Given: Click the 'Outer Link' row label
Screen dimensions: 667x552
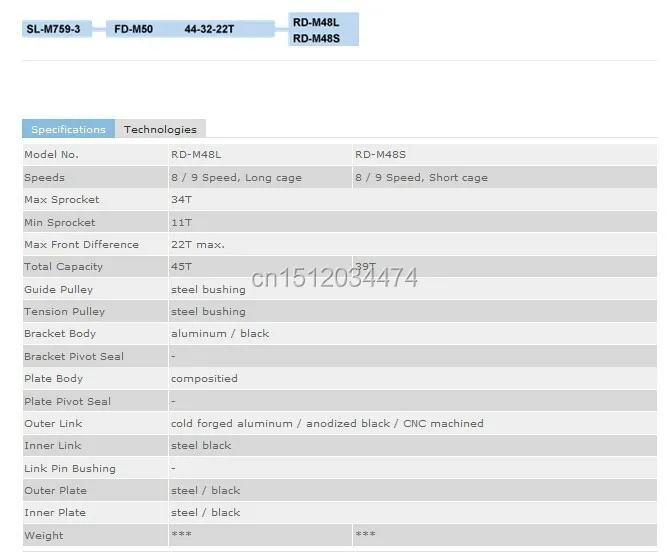Looking at the screenshot, I should 53,424.
